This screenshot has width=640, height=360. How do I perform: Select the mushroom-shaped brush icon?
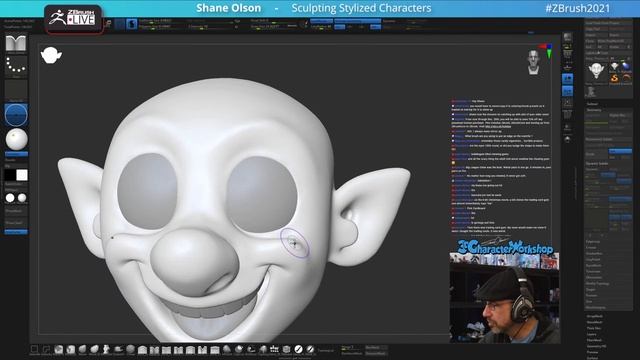262,349
